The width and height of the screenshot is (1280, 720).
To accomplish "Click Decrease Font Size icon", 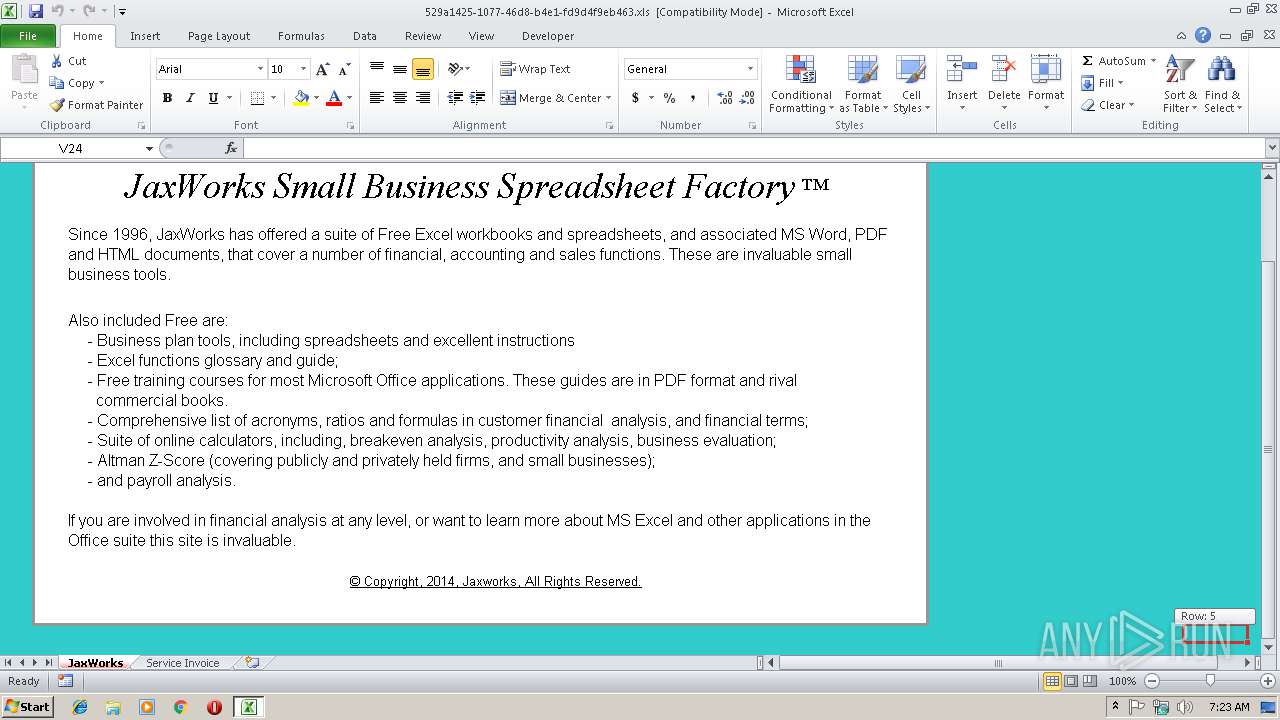I will point(344,69).
